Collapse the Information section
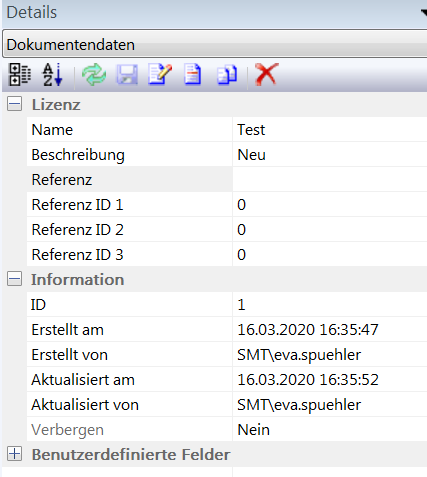Image resolution: width=427 pixels, height=477 pixels. (x=15, y=279)
